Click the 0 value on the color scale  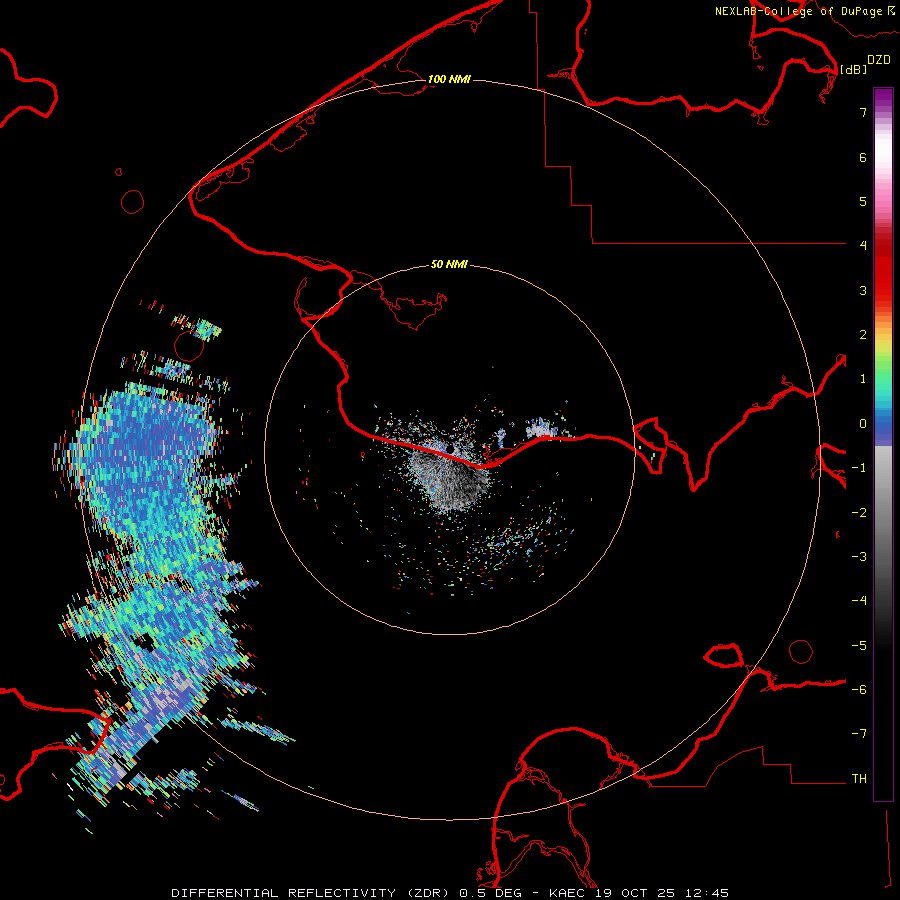point(863,424)
